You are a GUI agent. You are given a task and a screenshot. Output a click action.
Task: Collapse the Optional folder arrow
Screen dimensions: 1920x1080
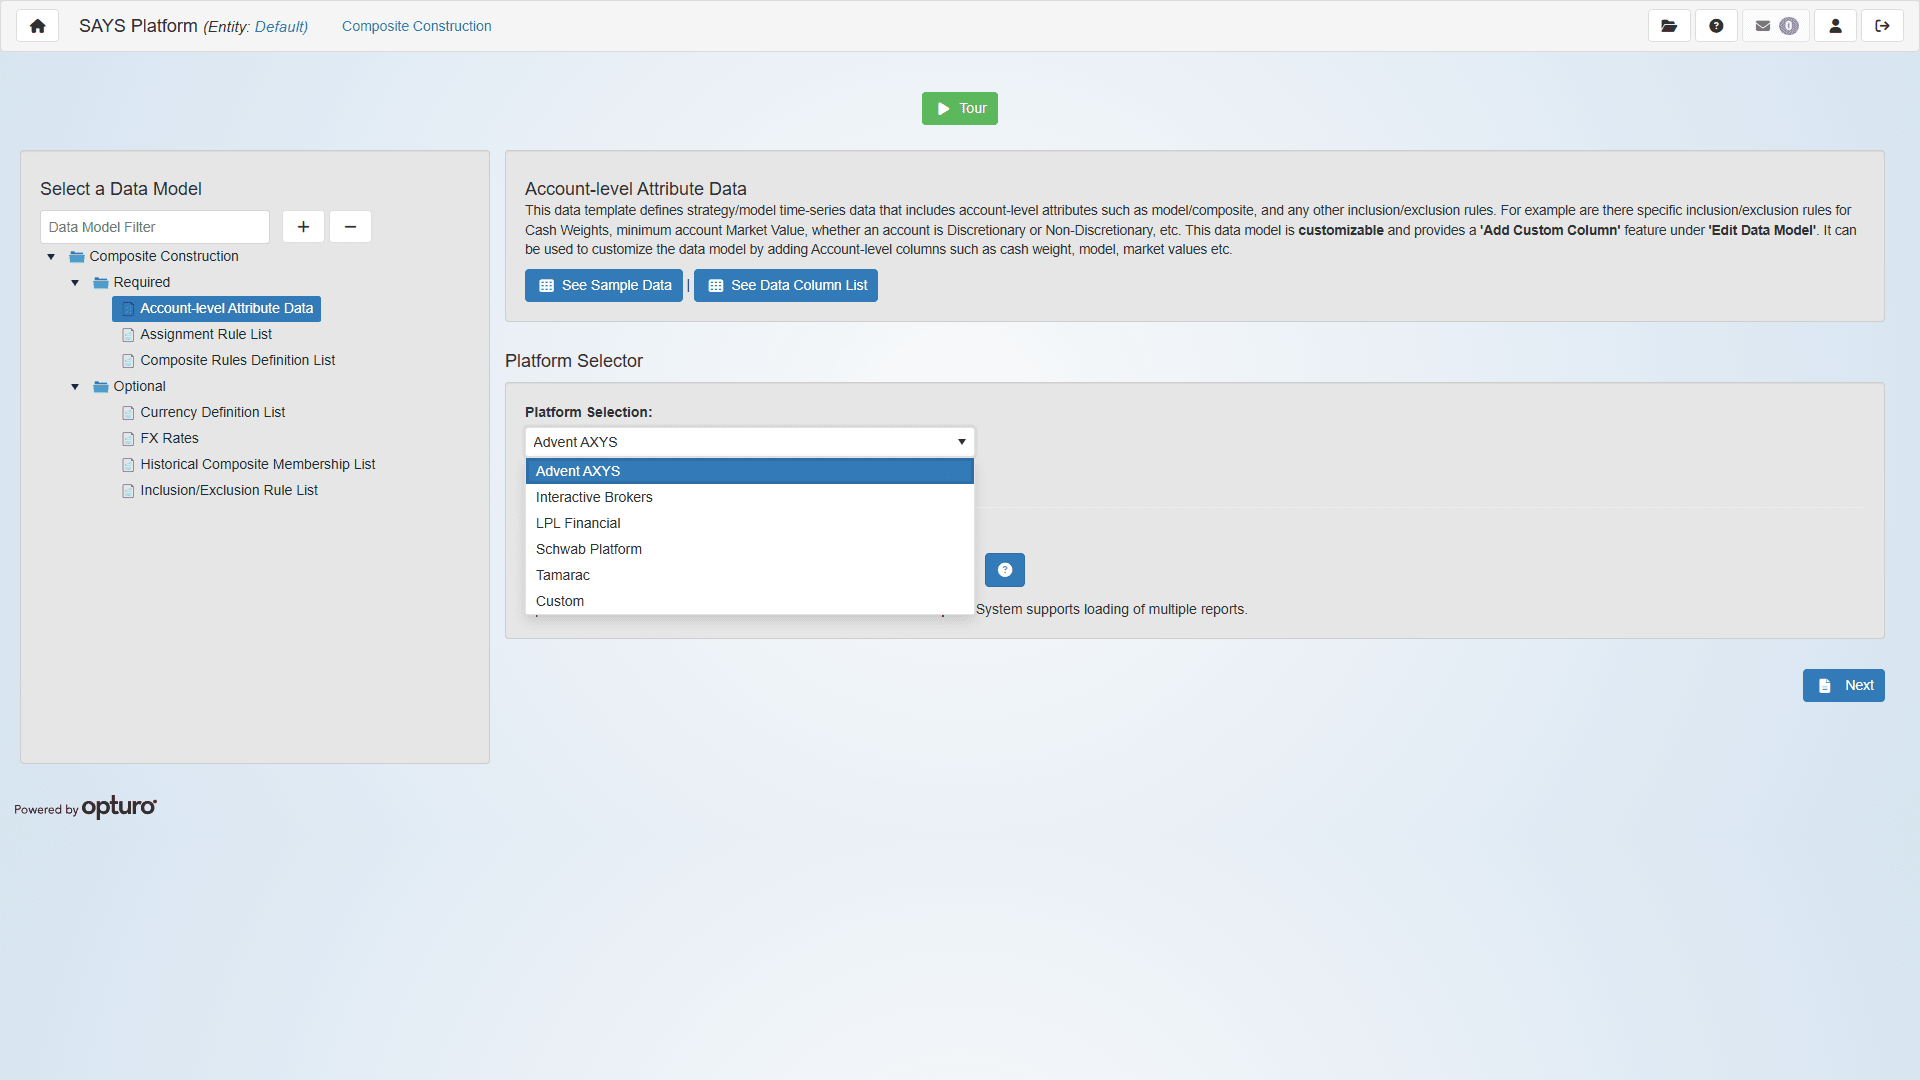(x=75, y=387)
